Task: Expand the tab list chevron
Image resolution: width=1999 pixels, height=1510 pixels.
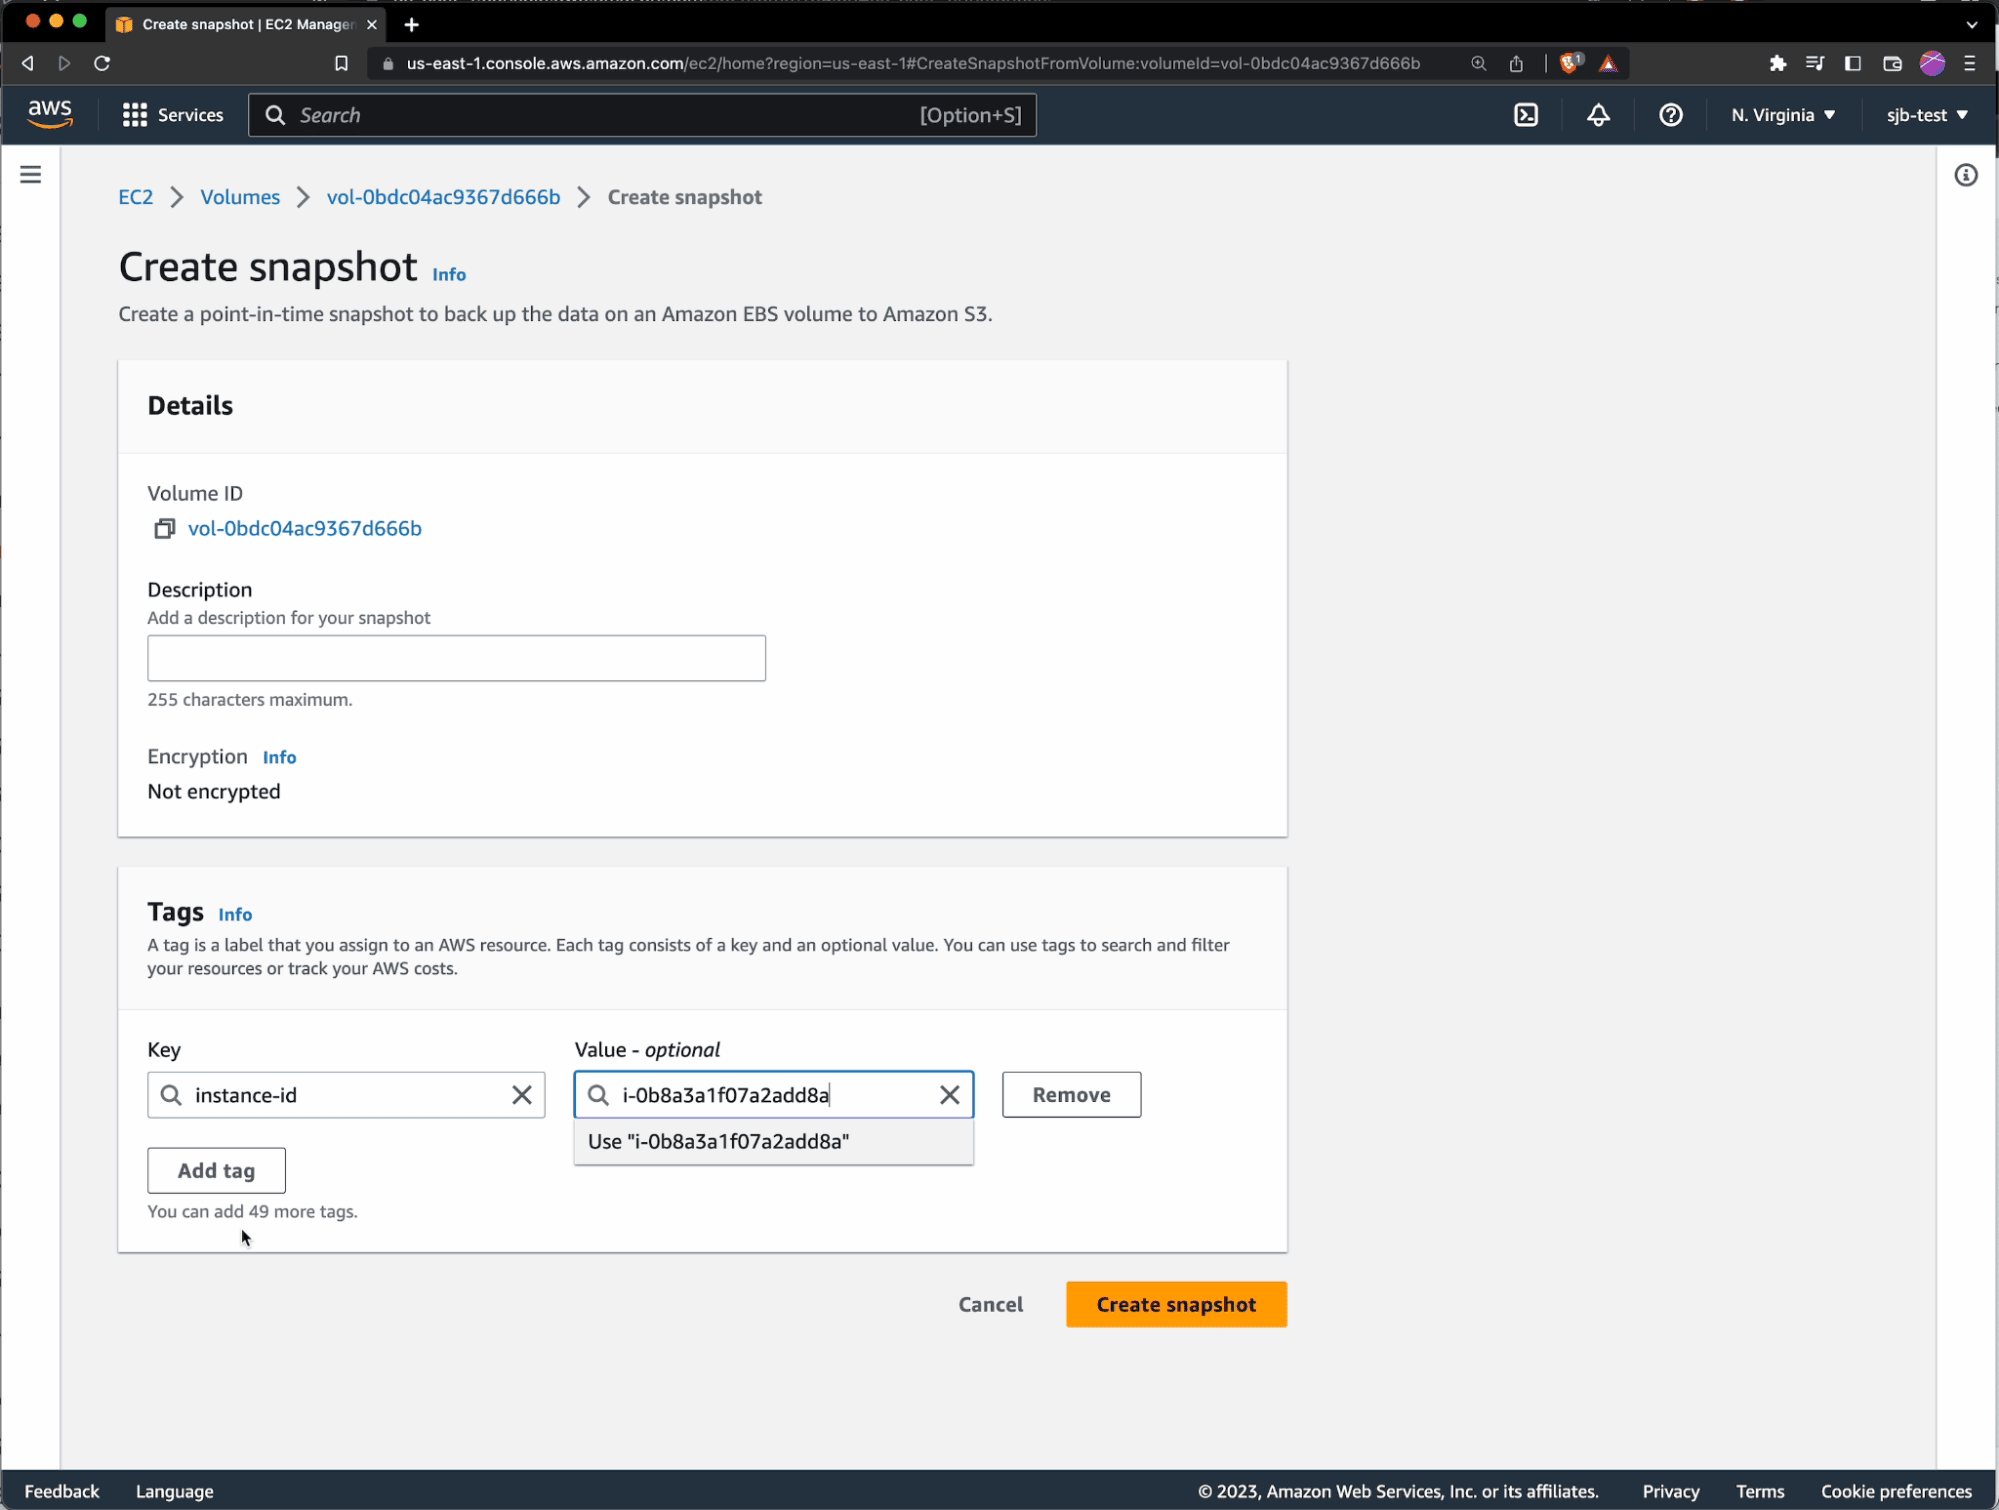Action: tap(1971, 24)
